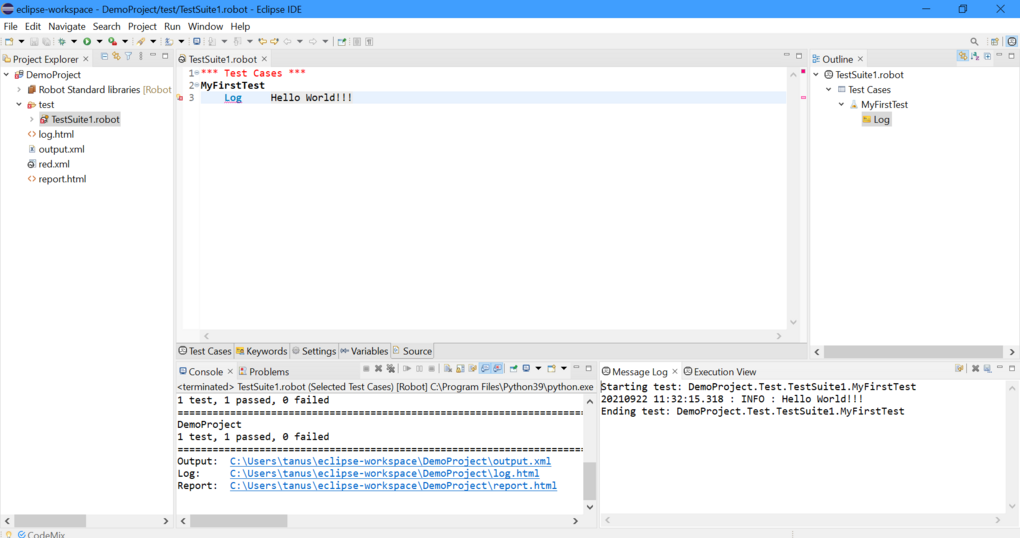
Task: Toggle breakpoint marker on line 3
Action: 180,98
